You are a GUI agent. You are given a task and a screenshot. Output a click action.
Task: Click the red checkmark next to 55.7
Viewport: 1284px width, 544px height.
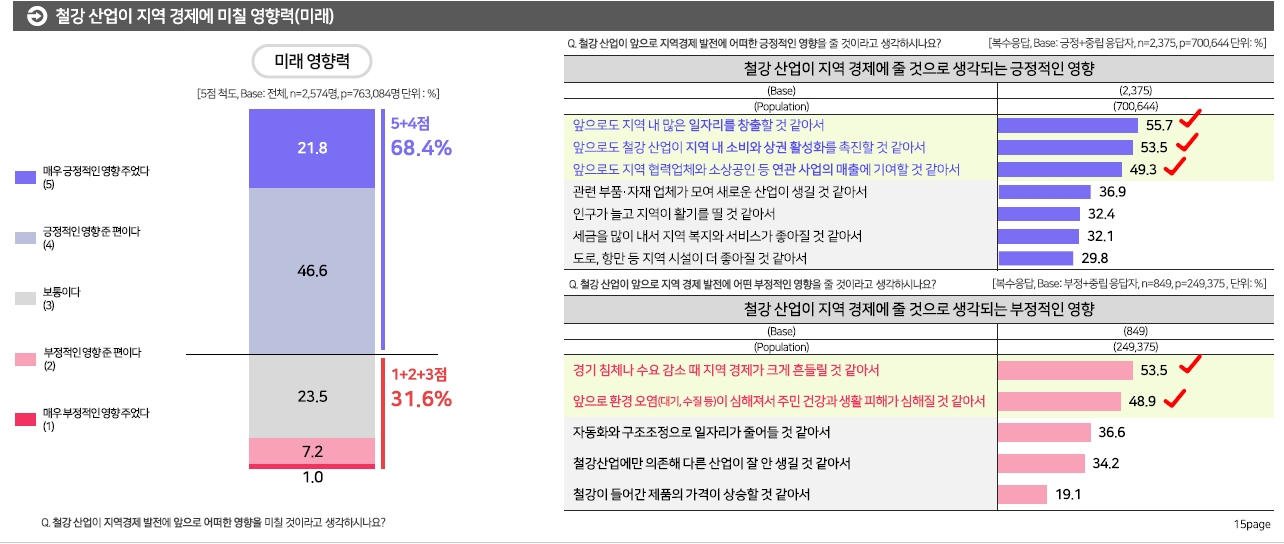[1189, 120]
